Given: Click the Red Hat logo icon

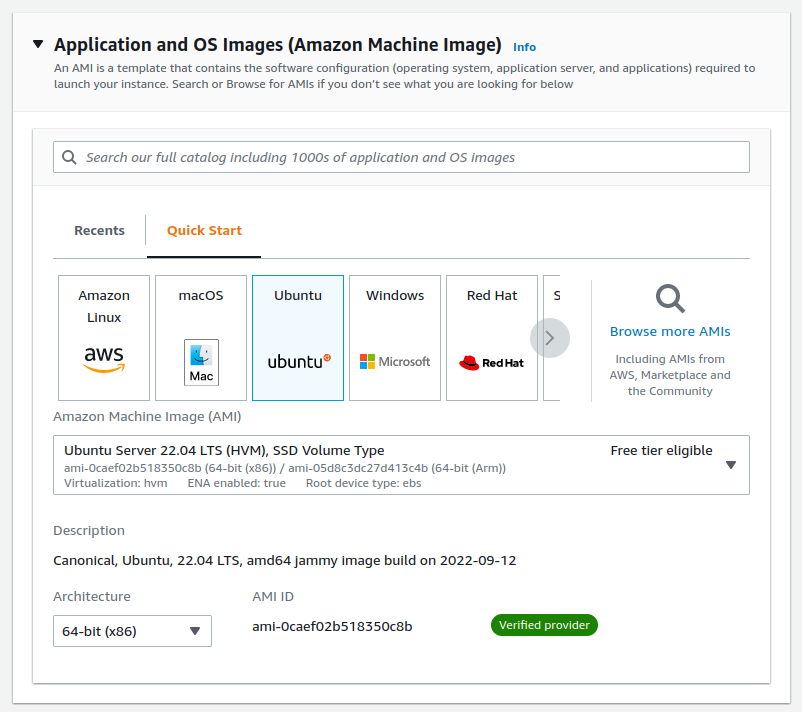Looking at the screenshot, I should pos(492,363).
